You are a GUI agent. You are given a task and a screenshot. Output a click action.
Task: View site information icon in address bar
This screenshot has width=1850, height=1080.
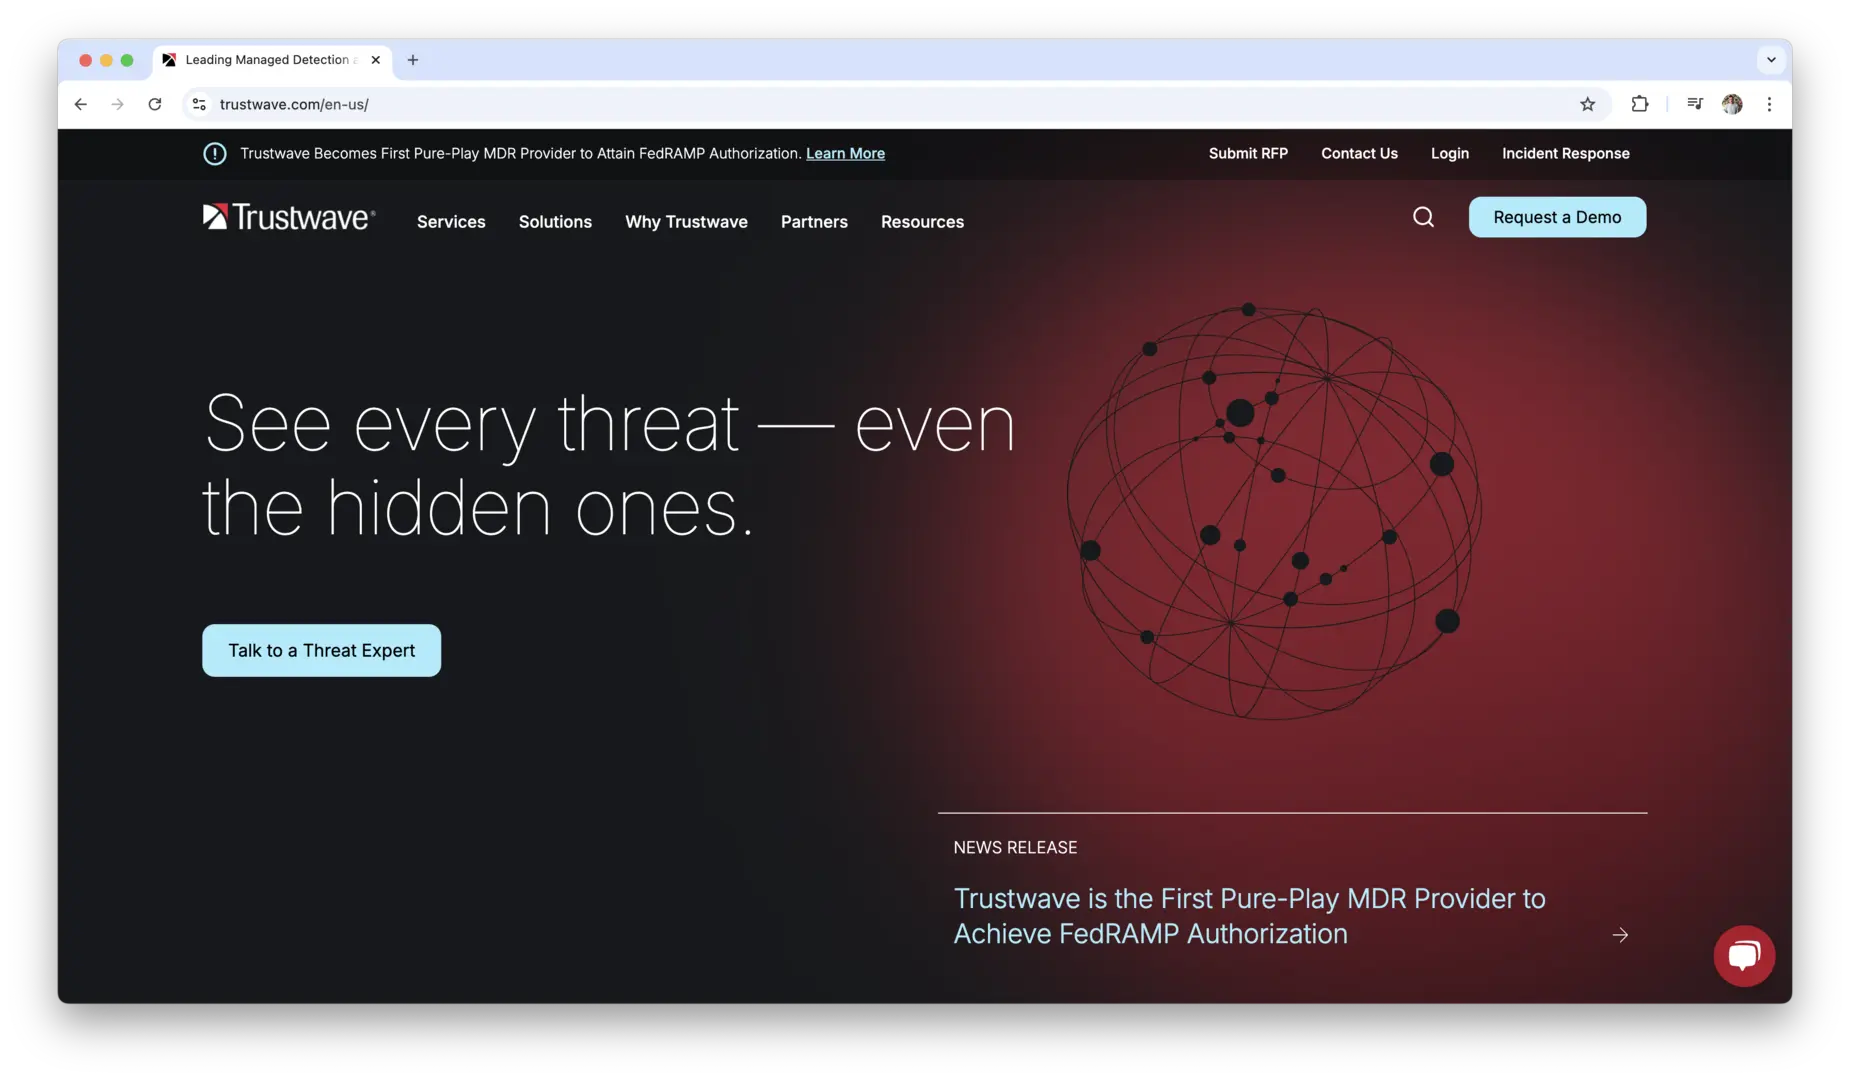(199, 104)
